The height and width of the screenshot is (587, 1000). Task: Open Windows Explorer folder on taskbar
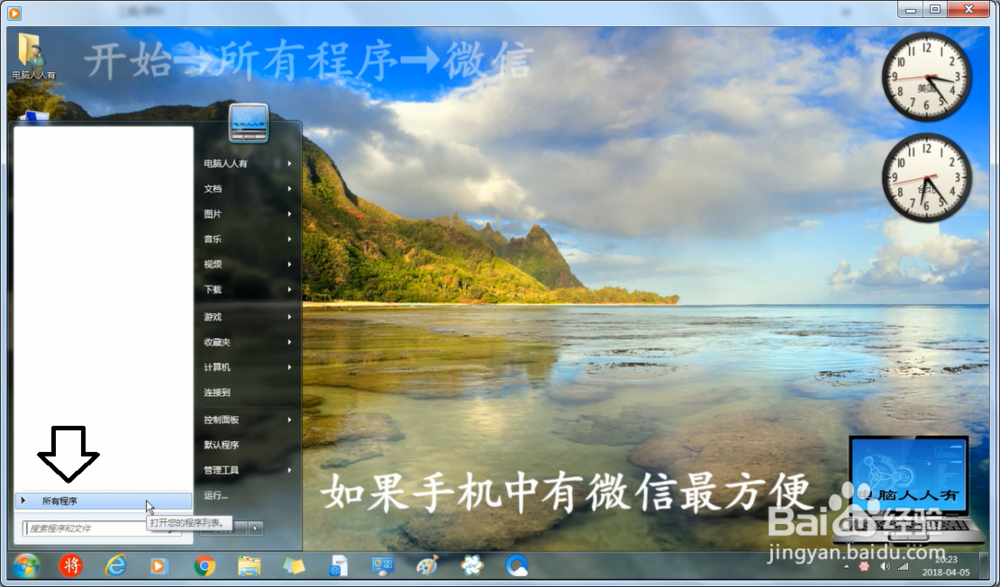[249, 567]
